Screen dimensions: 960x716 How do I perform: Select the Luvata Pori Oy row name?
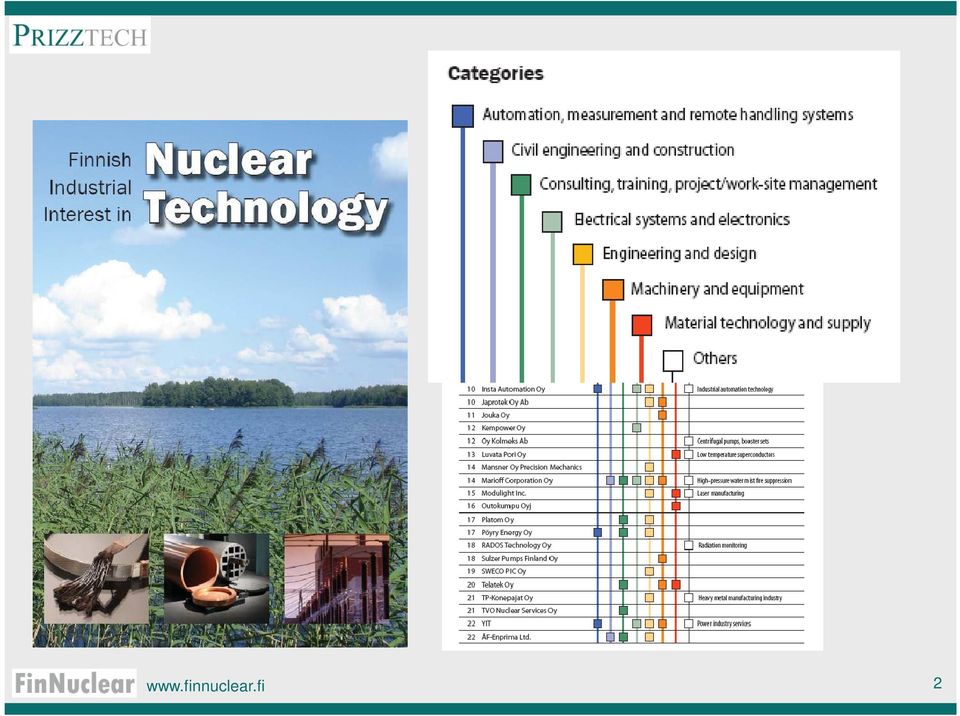(504, 454)
